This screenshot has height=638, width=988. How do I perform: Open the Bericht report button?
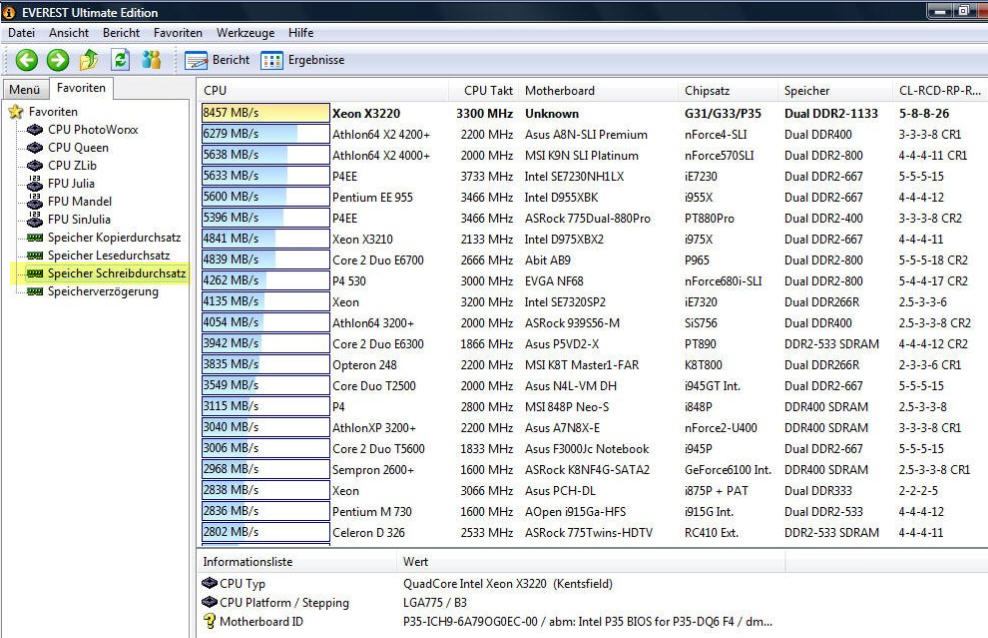[x=217, y=60]
